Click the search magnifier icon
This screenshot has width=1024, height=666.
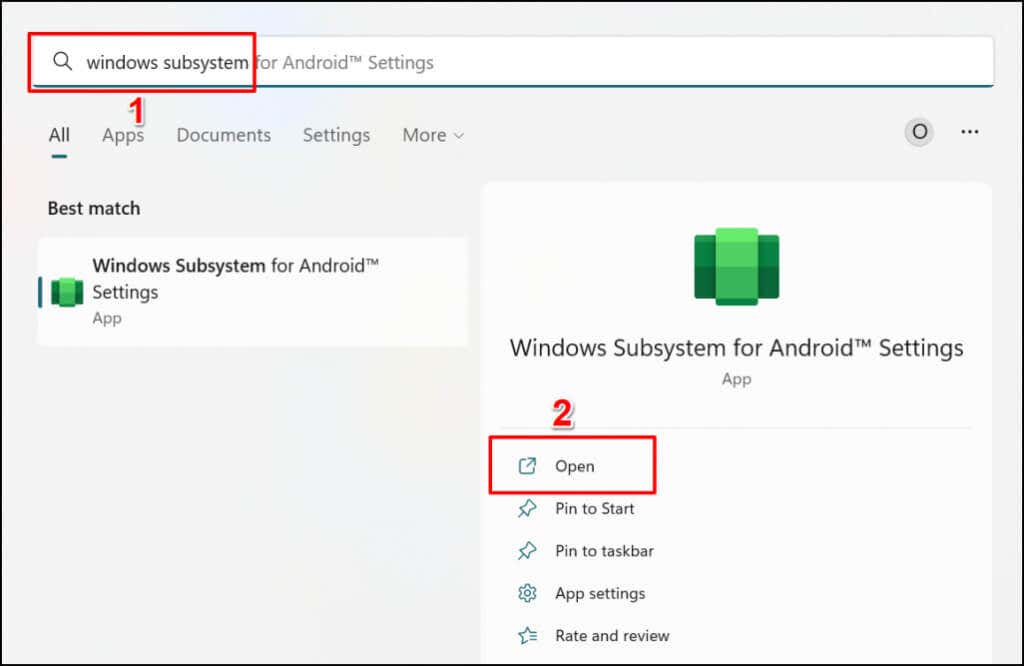point(63,61)
